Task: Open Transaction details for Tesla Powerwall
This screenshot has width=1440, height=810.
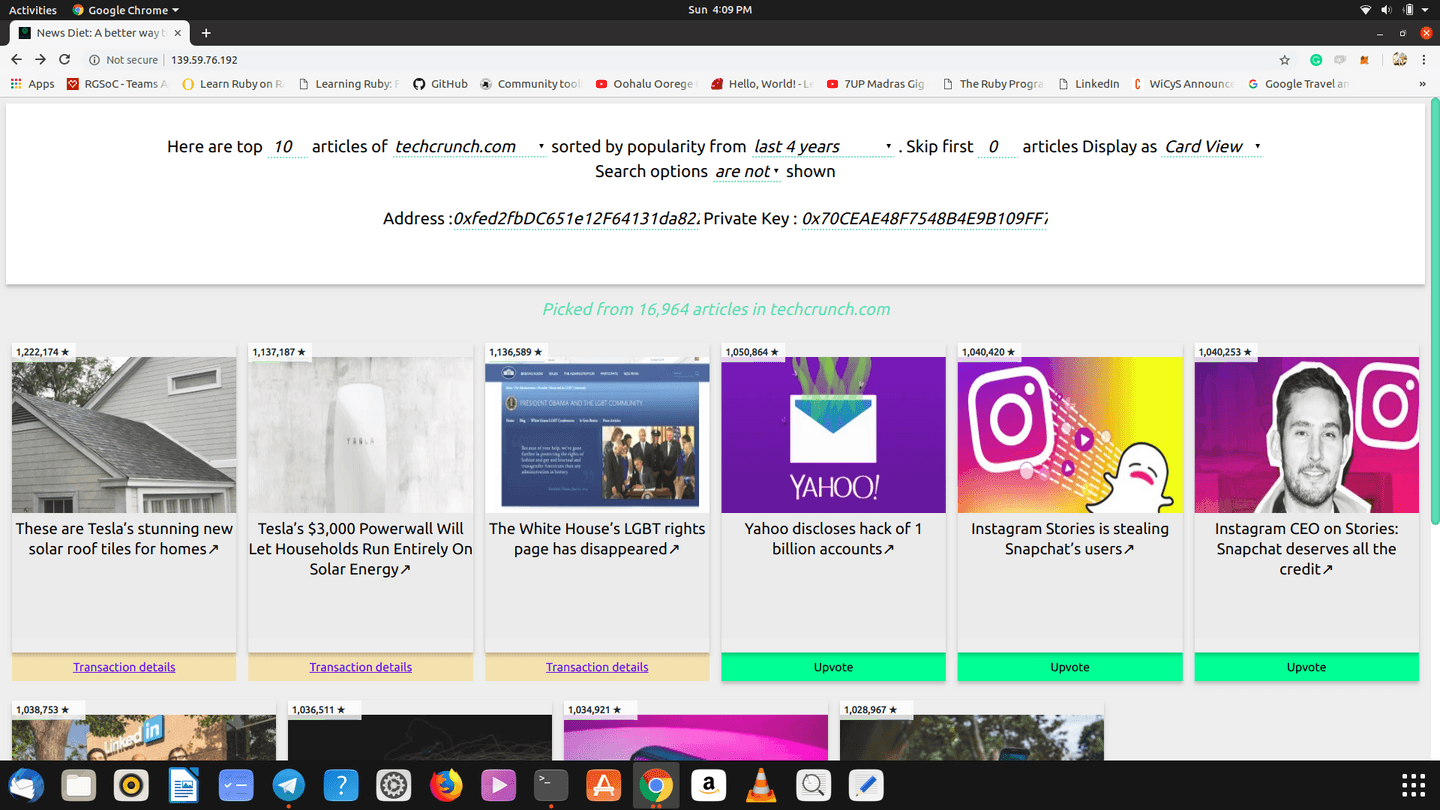Action: [360, 667]
